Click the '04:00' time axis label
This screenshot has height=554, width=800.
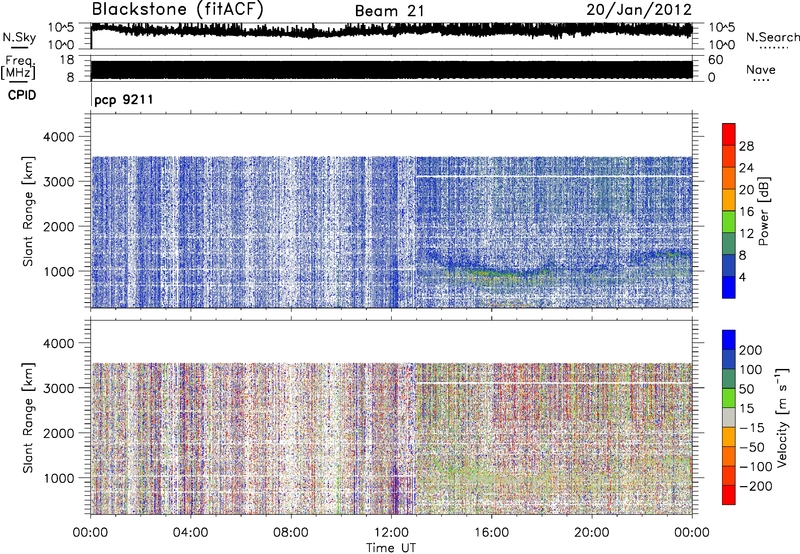coord(190,533)
